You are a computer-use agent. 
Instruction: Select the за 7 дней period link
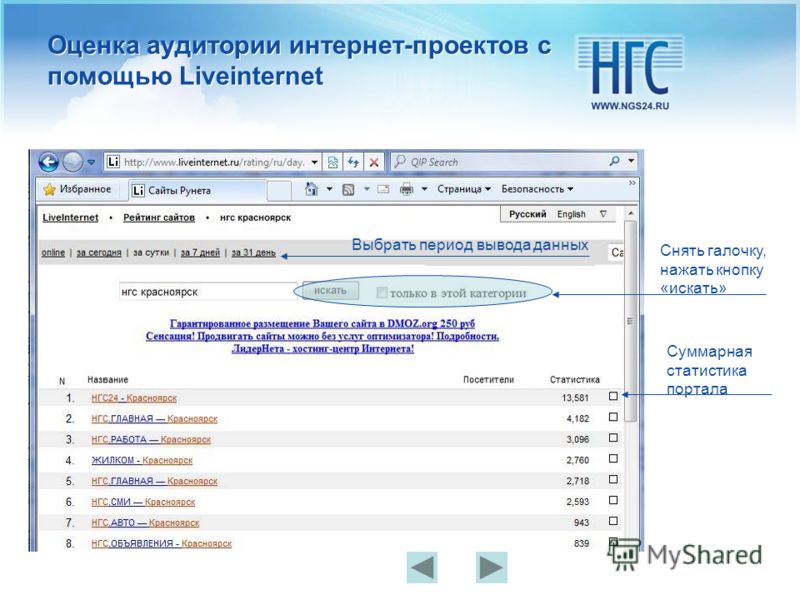pyautogui.click(x=200, y=253)
